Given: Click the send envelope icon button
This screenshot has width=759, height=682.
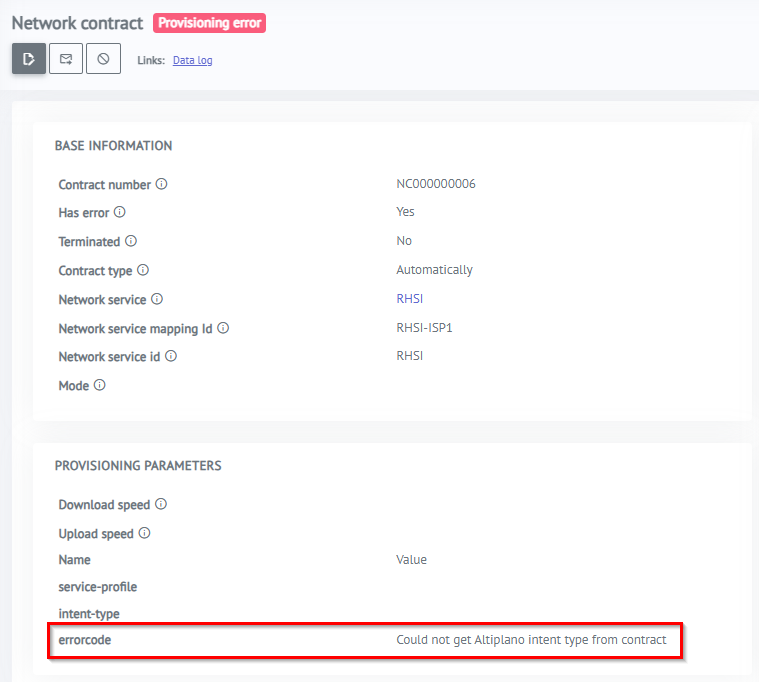Looking at the screenshot, I should point(66,59).
